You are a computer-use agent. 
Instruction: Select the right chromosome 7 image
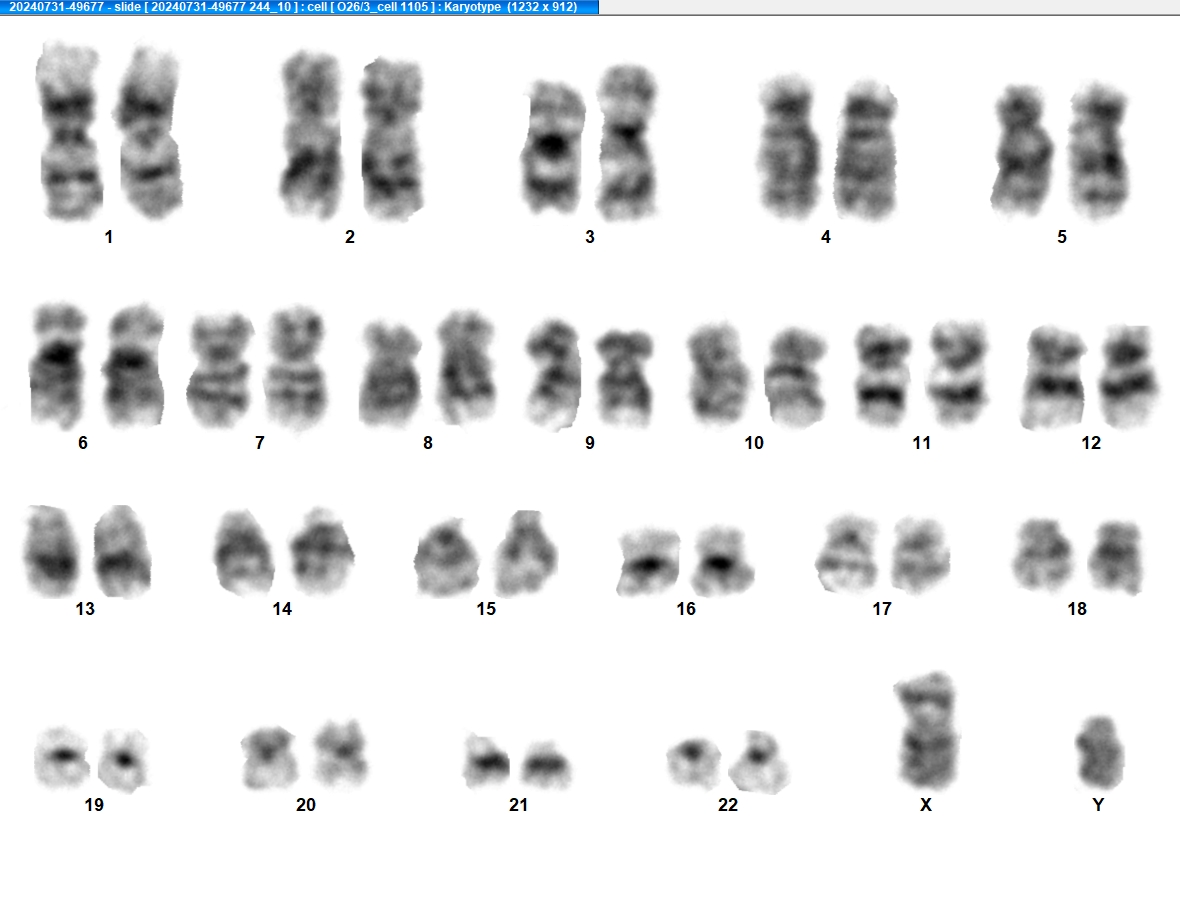coord(296,368)
